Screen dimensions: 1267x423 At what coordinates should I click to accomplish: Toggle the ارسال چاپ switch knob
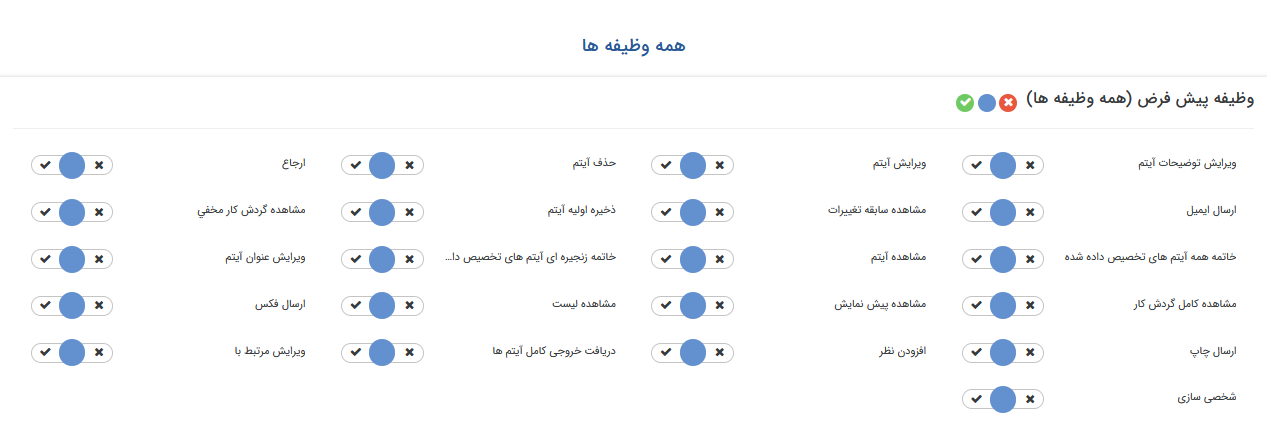pyautogui.click(x=1003, y=352)
